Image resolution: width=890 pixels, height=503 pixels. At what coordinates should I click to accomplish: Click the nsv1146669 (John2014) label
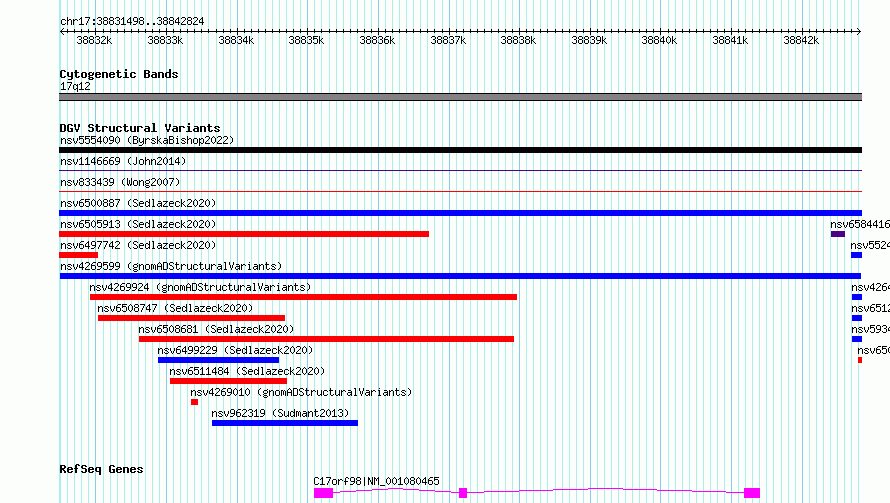click(123, 161)
